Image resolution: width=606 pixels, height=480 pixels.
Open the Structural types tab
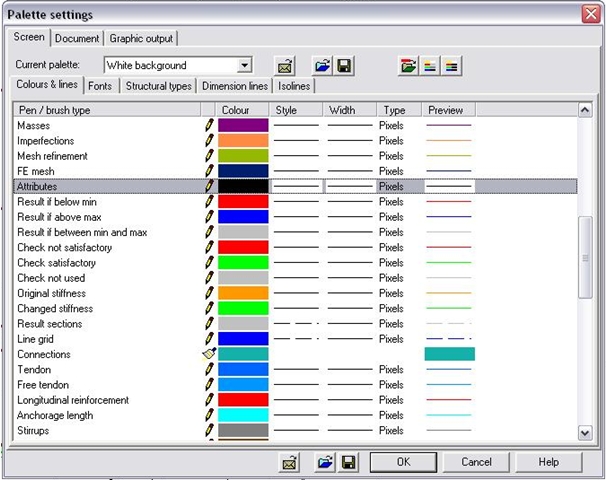tap(158, 86)
